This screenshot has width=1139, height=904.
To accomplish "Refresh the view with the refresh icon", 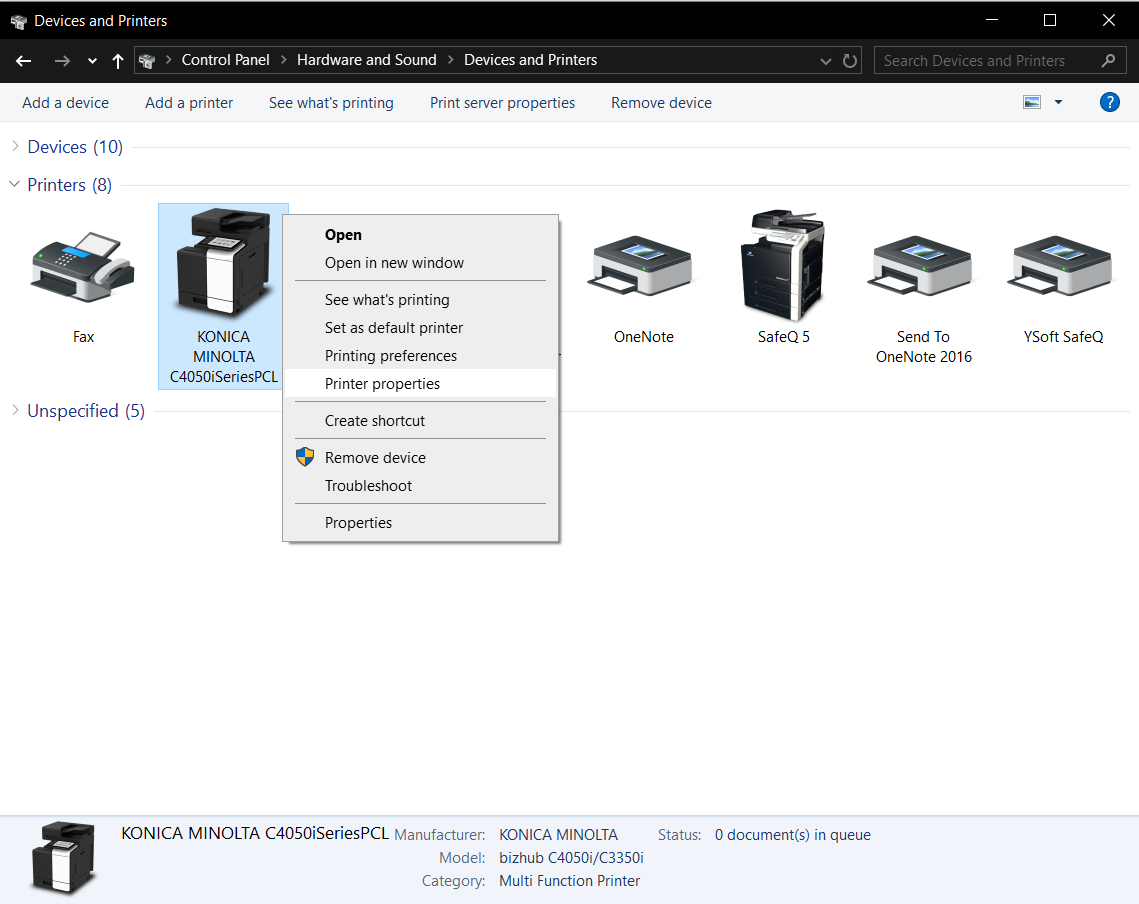I will coord(849,60).
